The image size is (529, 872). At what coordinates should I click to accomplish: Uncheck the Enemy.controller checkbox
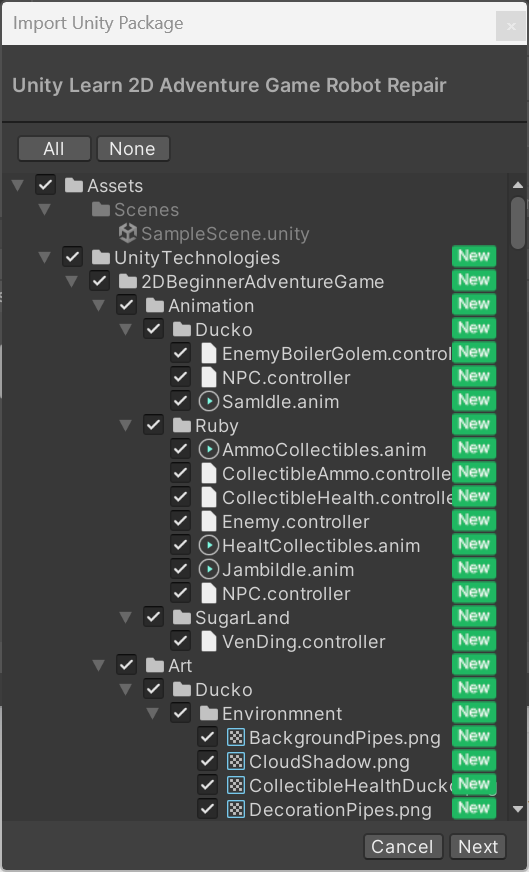[180, 521]
